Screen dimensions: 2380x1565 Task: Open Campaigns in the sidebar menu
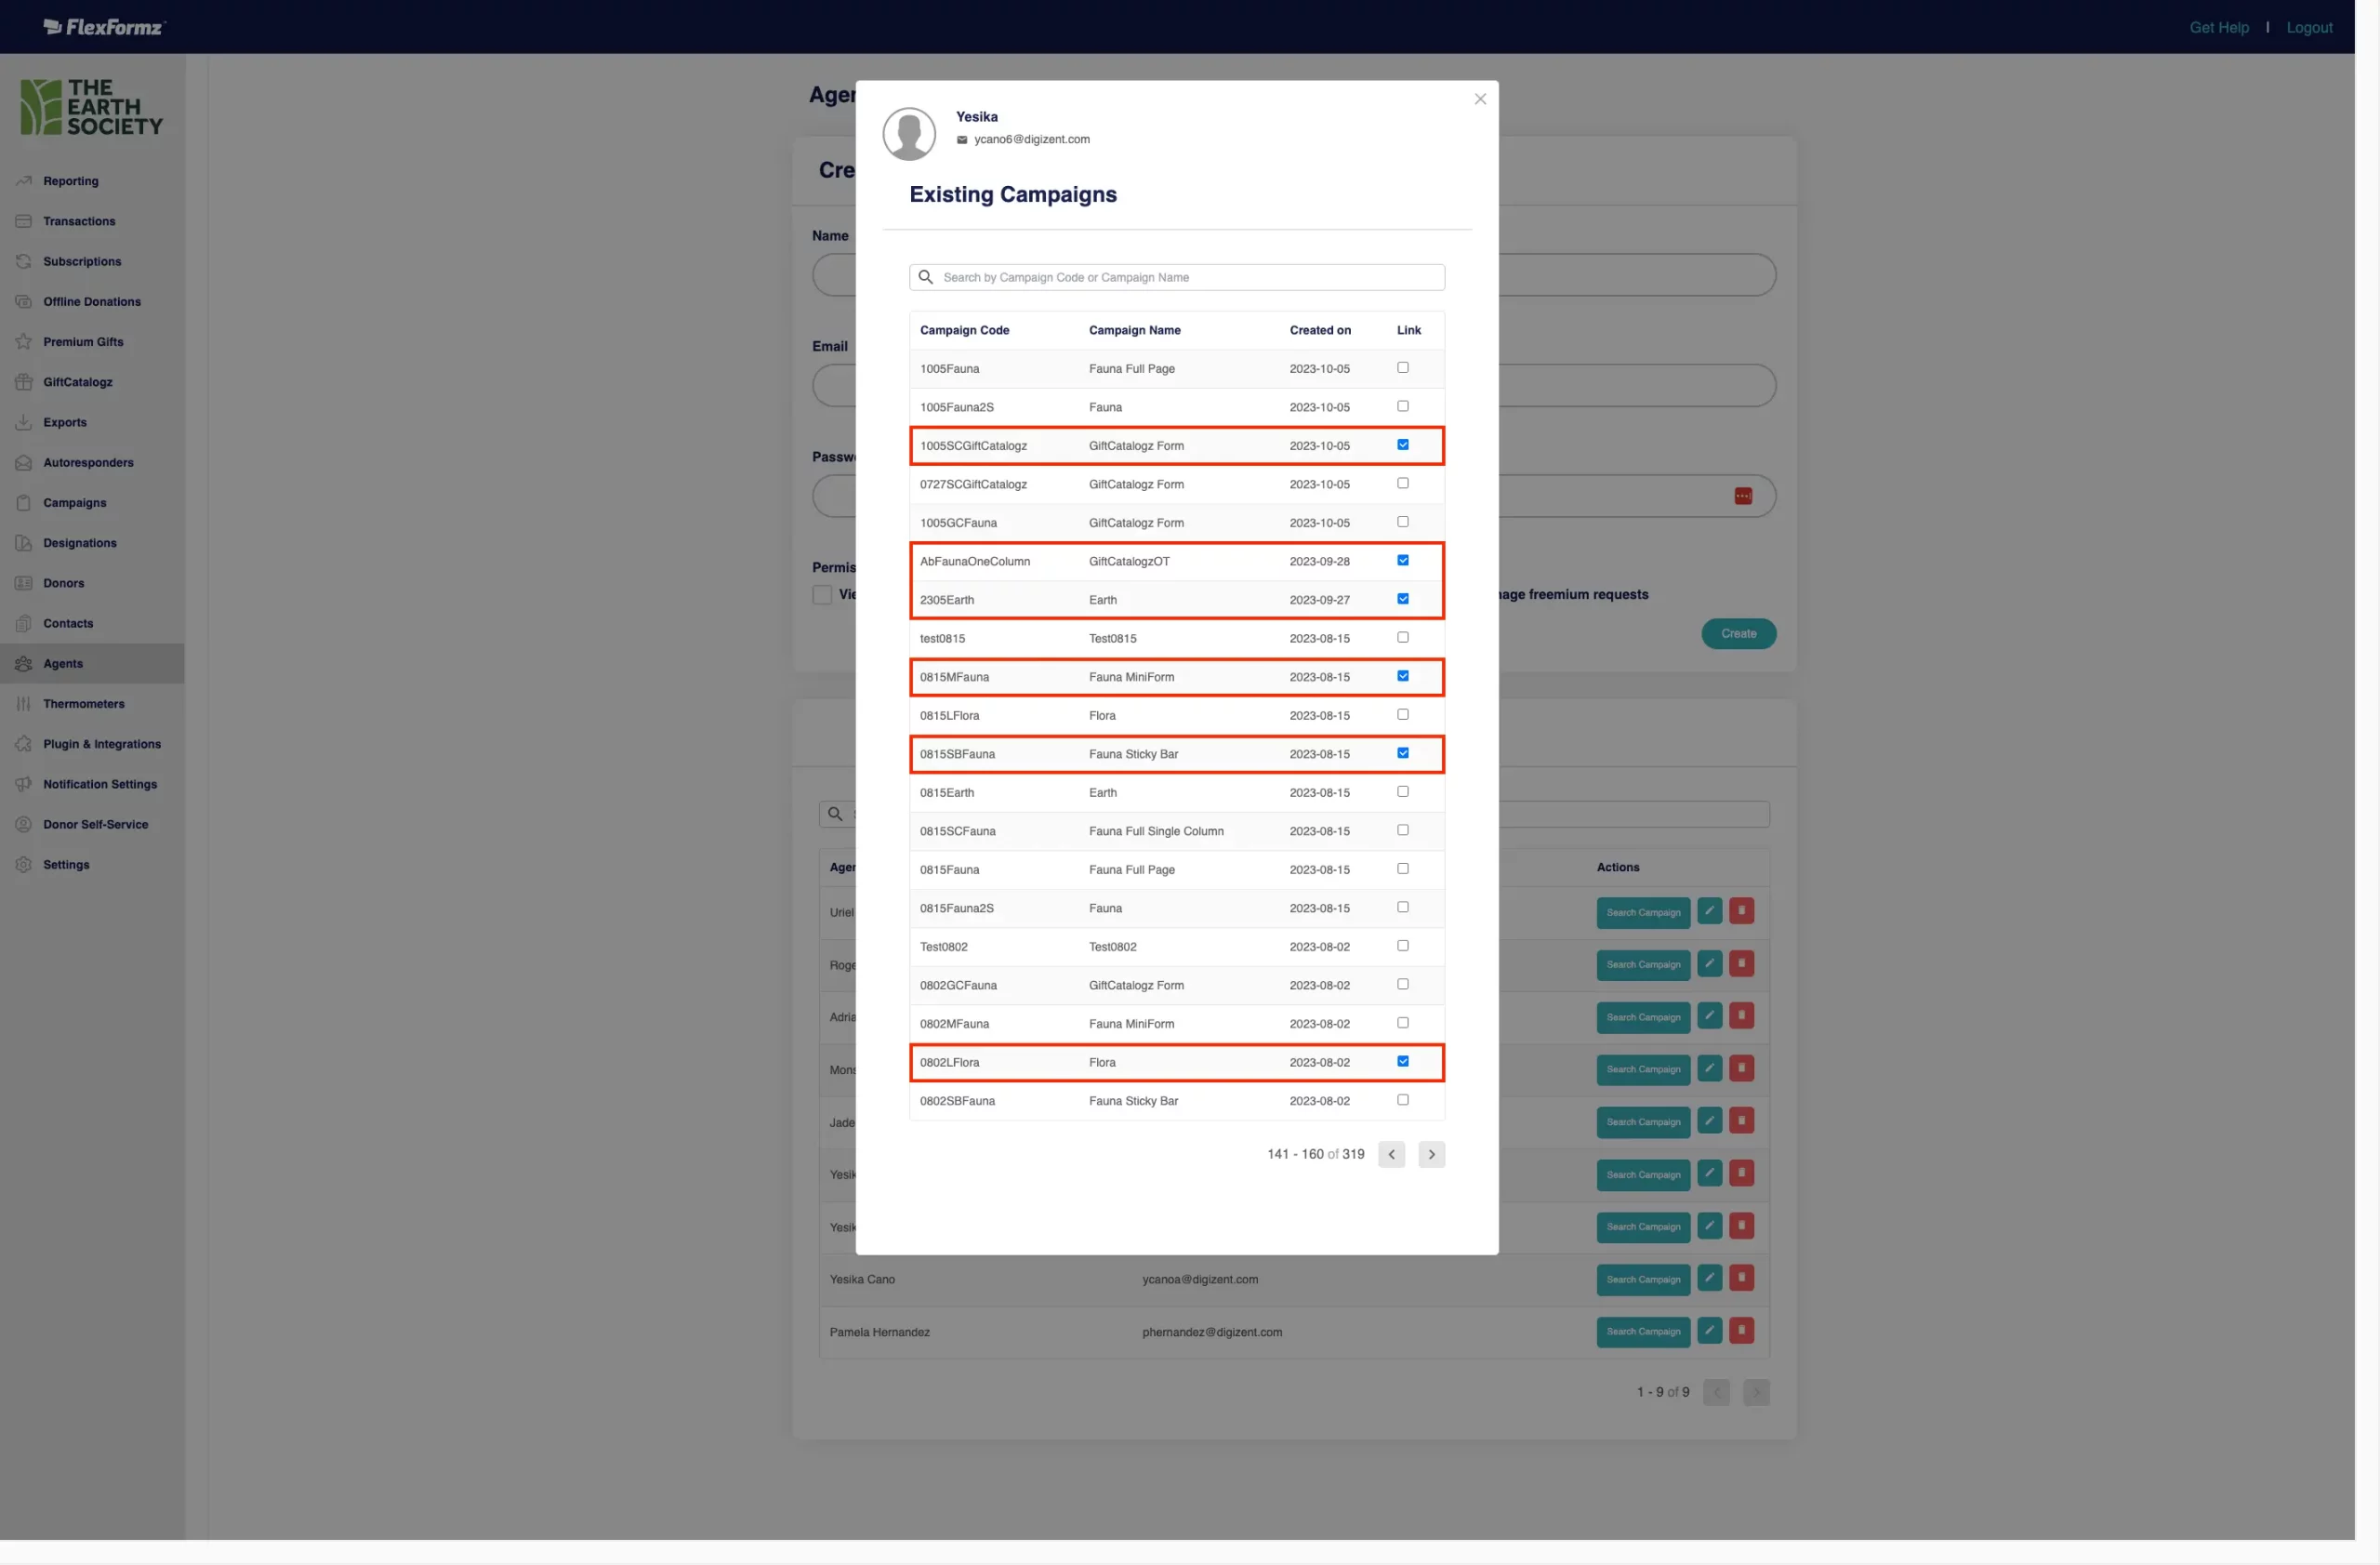click(x=74, y=503)
